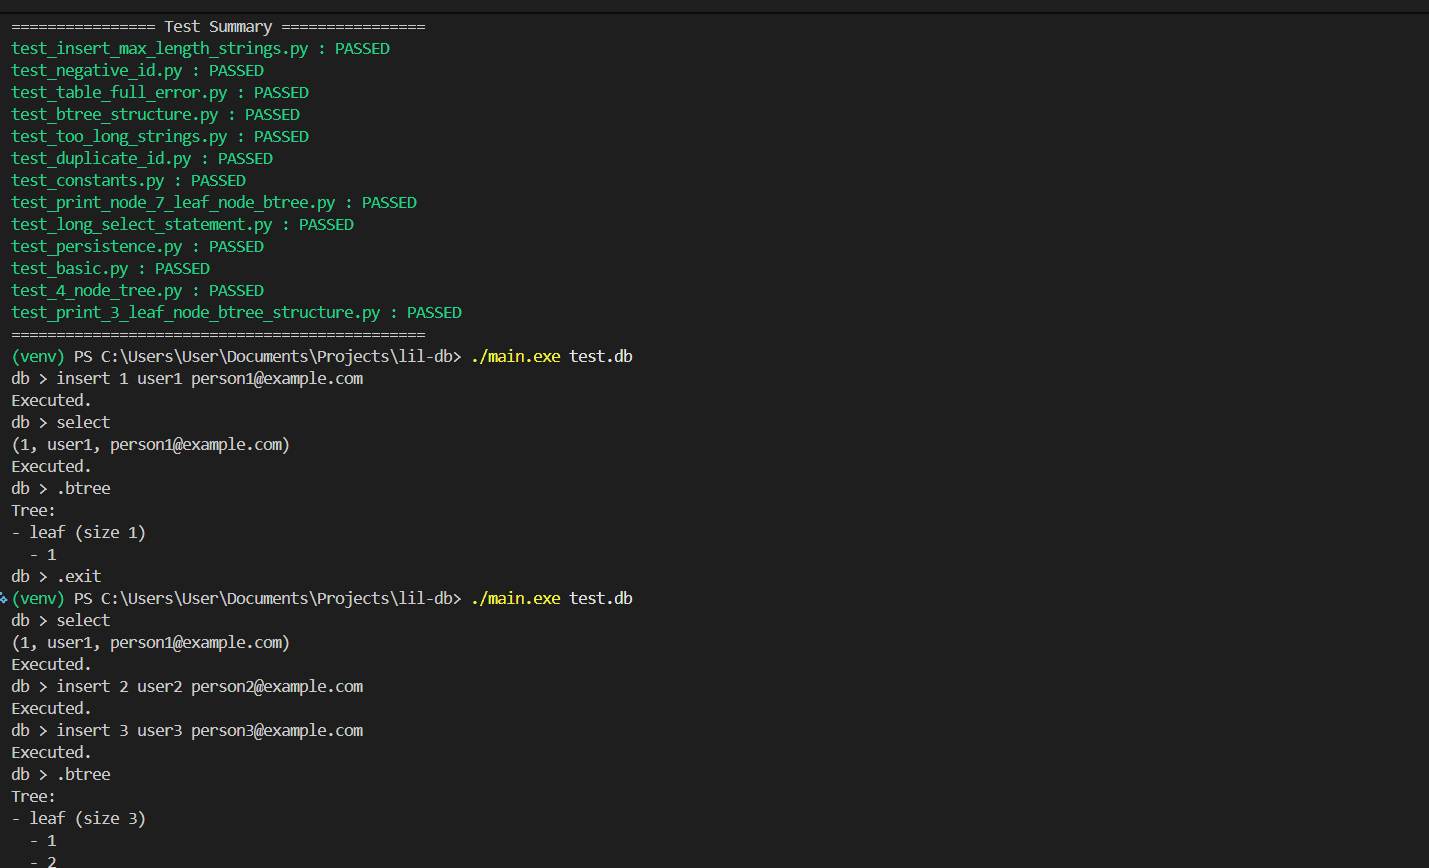1429x868 pixels.
Task: Open test_duplicate_id.py from results
Action: pos(101,159)
